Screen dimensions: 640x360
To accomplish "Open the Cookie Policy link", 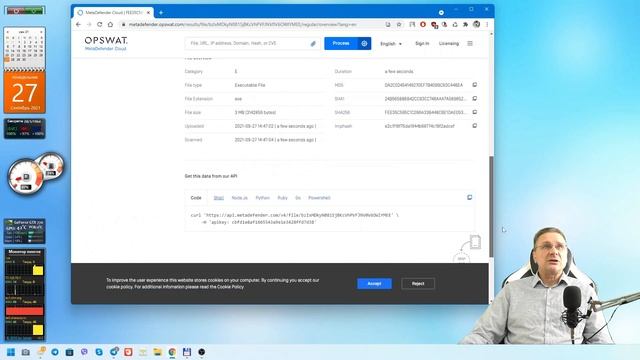I will [x=230, y=287].
